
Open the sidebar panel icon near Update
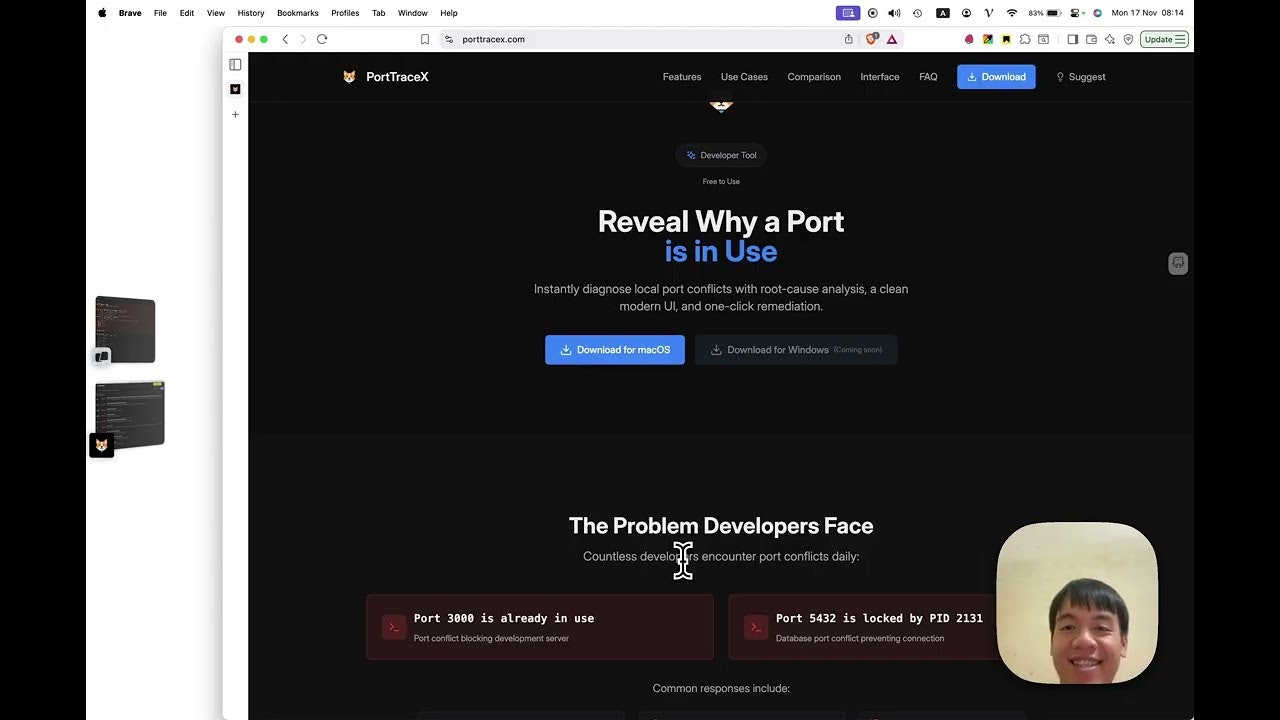coord(1072,39)
